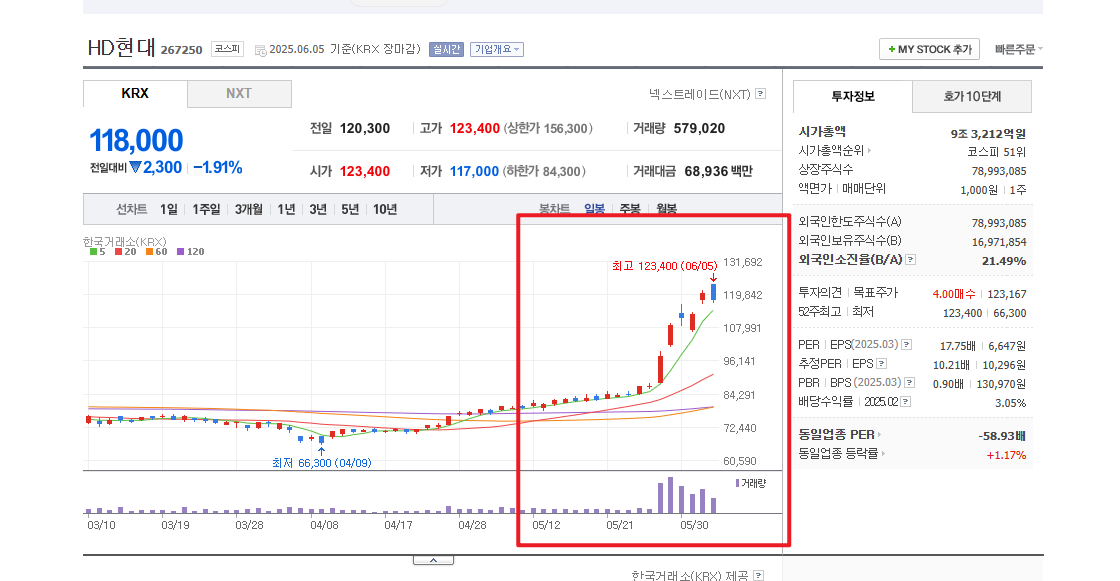Click the arrow beside 동일업종 PER

click(x=879, y=434)
